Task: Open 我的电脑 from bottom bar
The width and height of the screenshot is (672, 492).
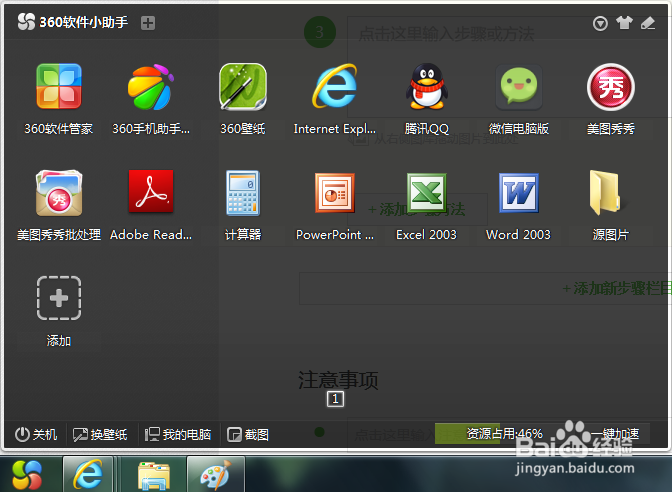Action: (178, 435)
